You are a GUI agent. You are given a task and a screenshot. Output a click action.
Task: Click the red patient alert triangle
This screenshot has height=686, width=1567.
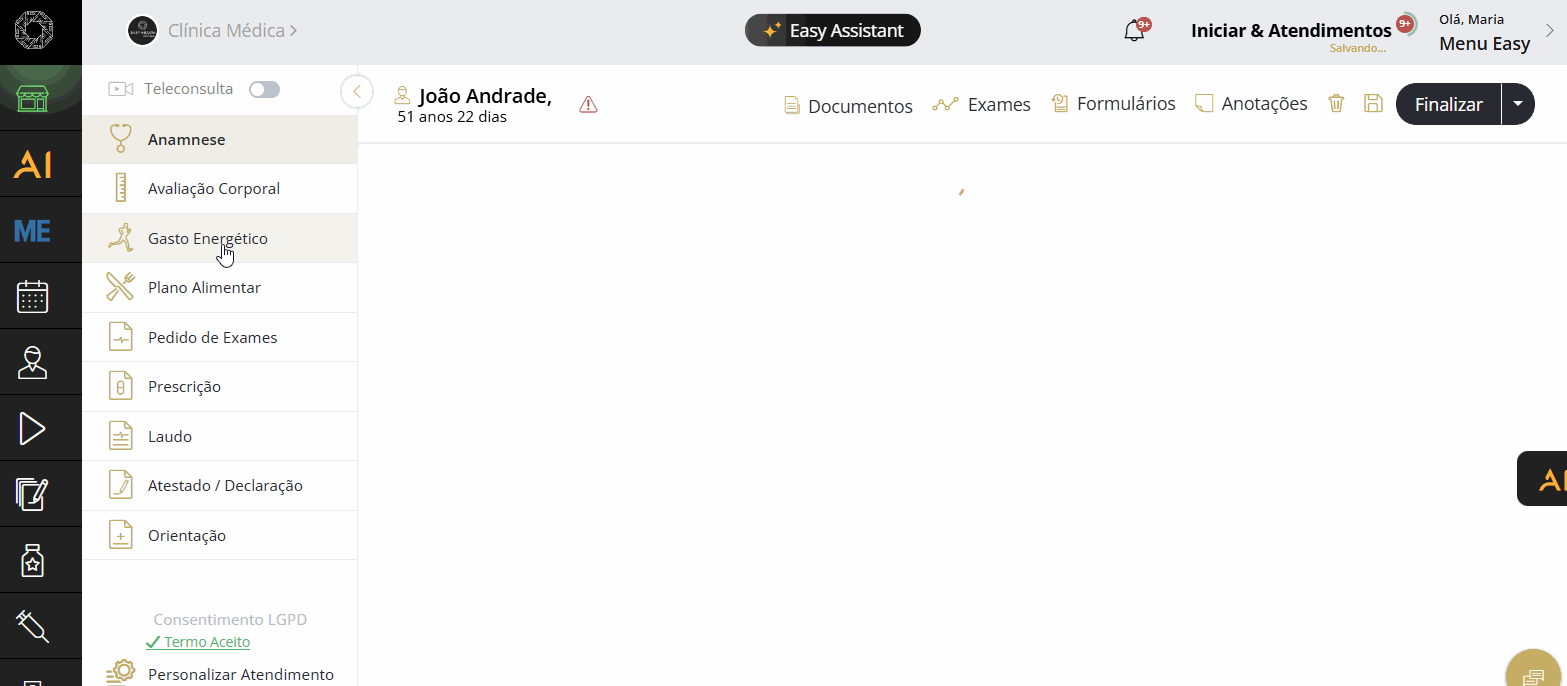click(x=588, y=104)
